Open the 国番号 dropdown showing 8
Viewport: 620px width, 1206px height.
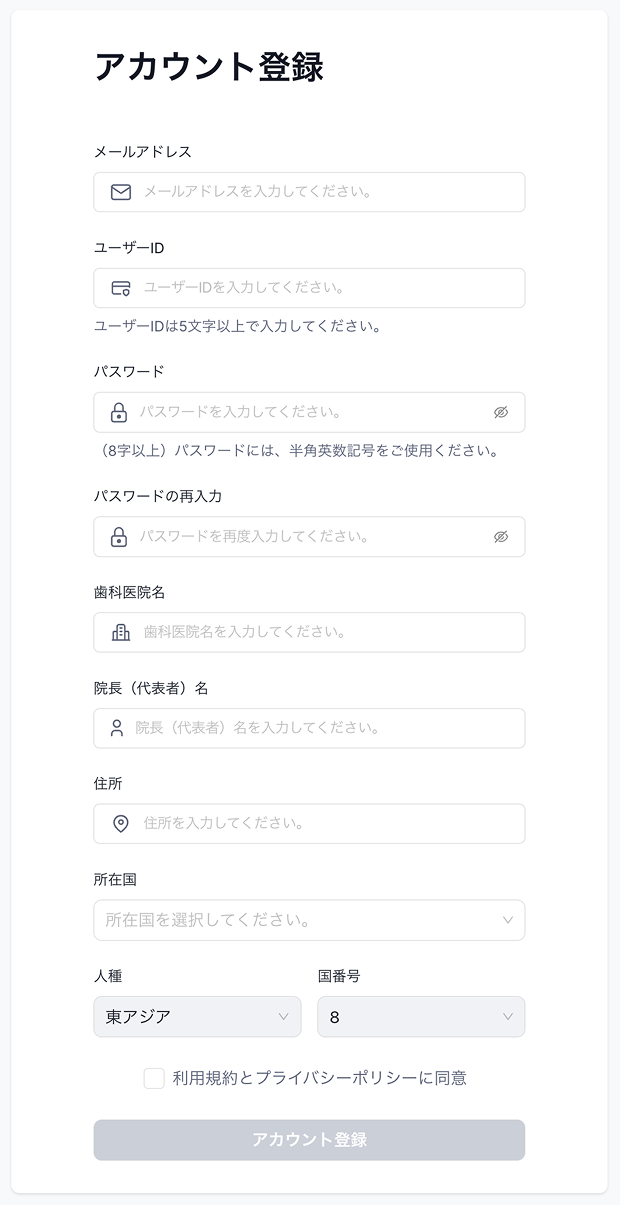[421, 1016]
